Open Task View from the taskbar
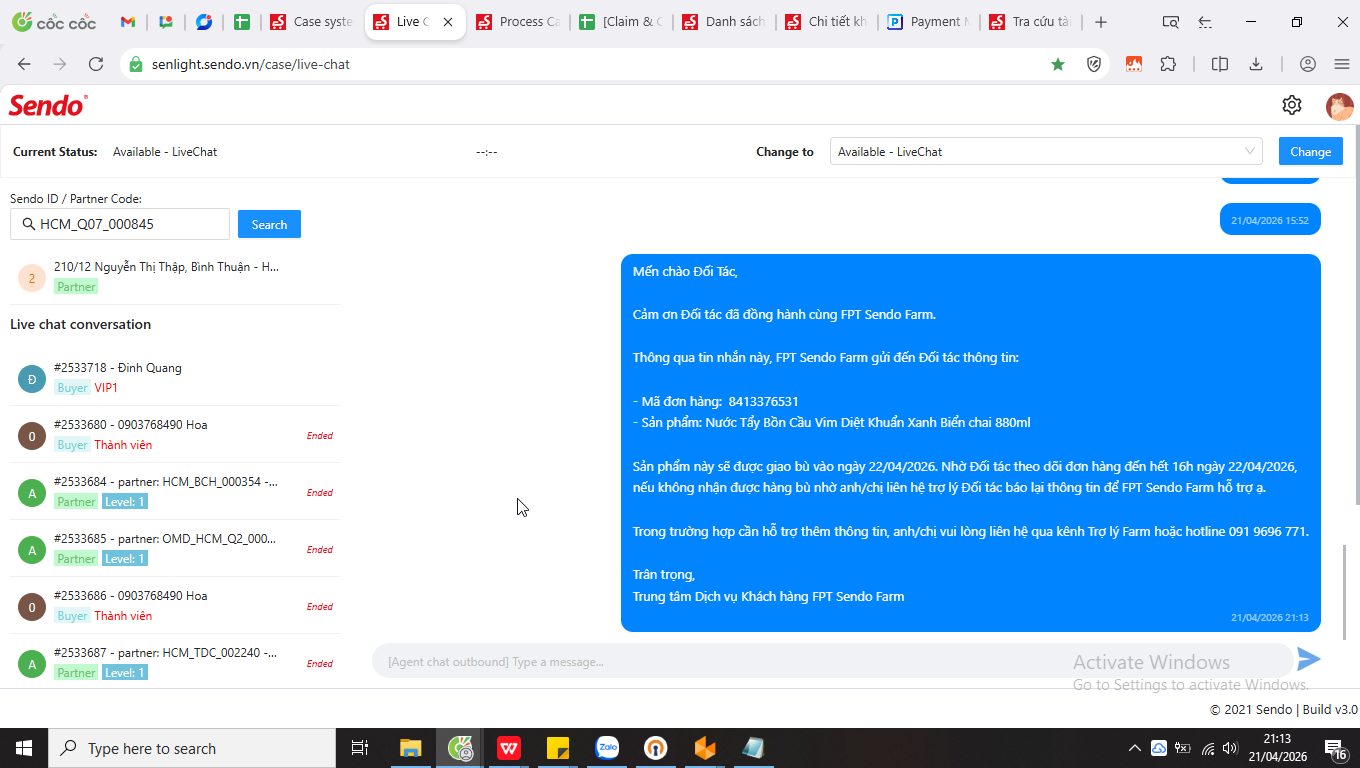Screen dimensions: 1360x768 coord(360,748)
